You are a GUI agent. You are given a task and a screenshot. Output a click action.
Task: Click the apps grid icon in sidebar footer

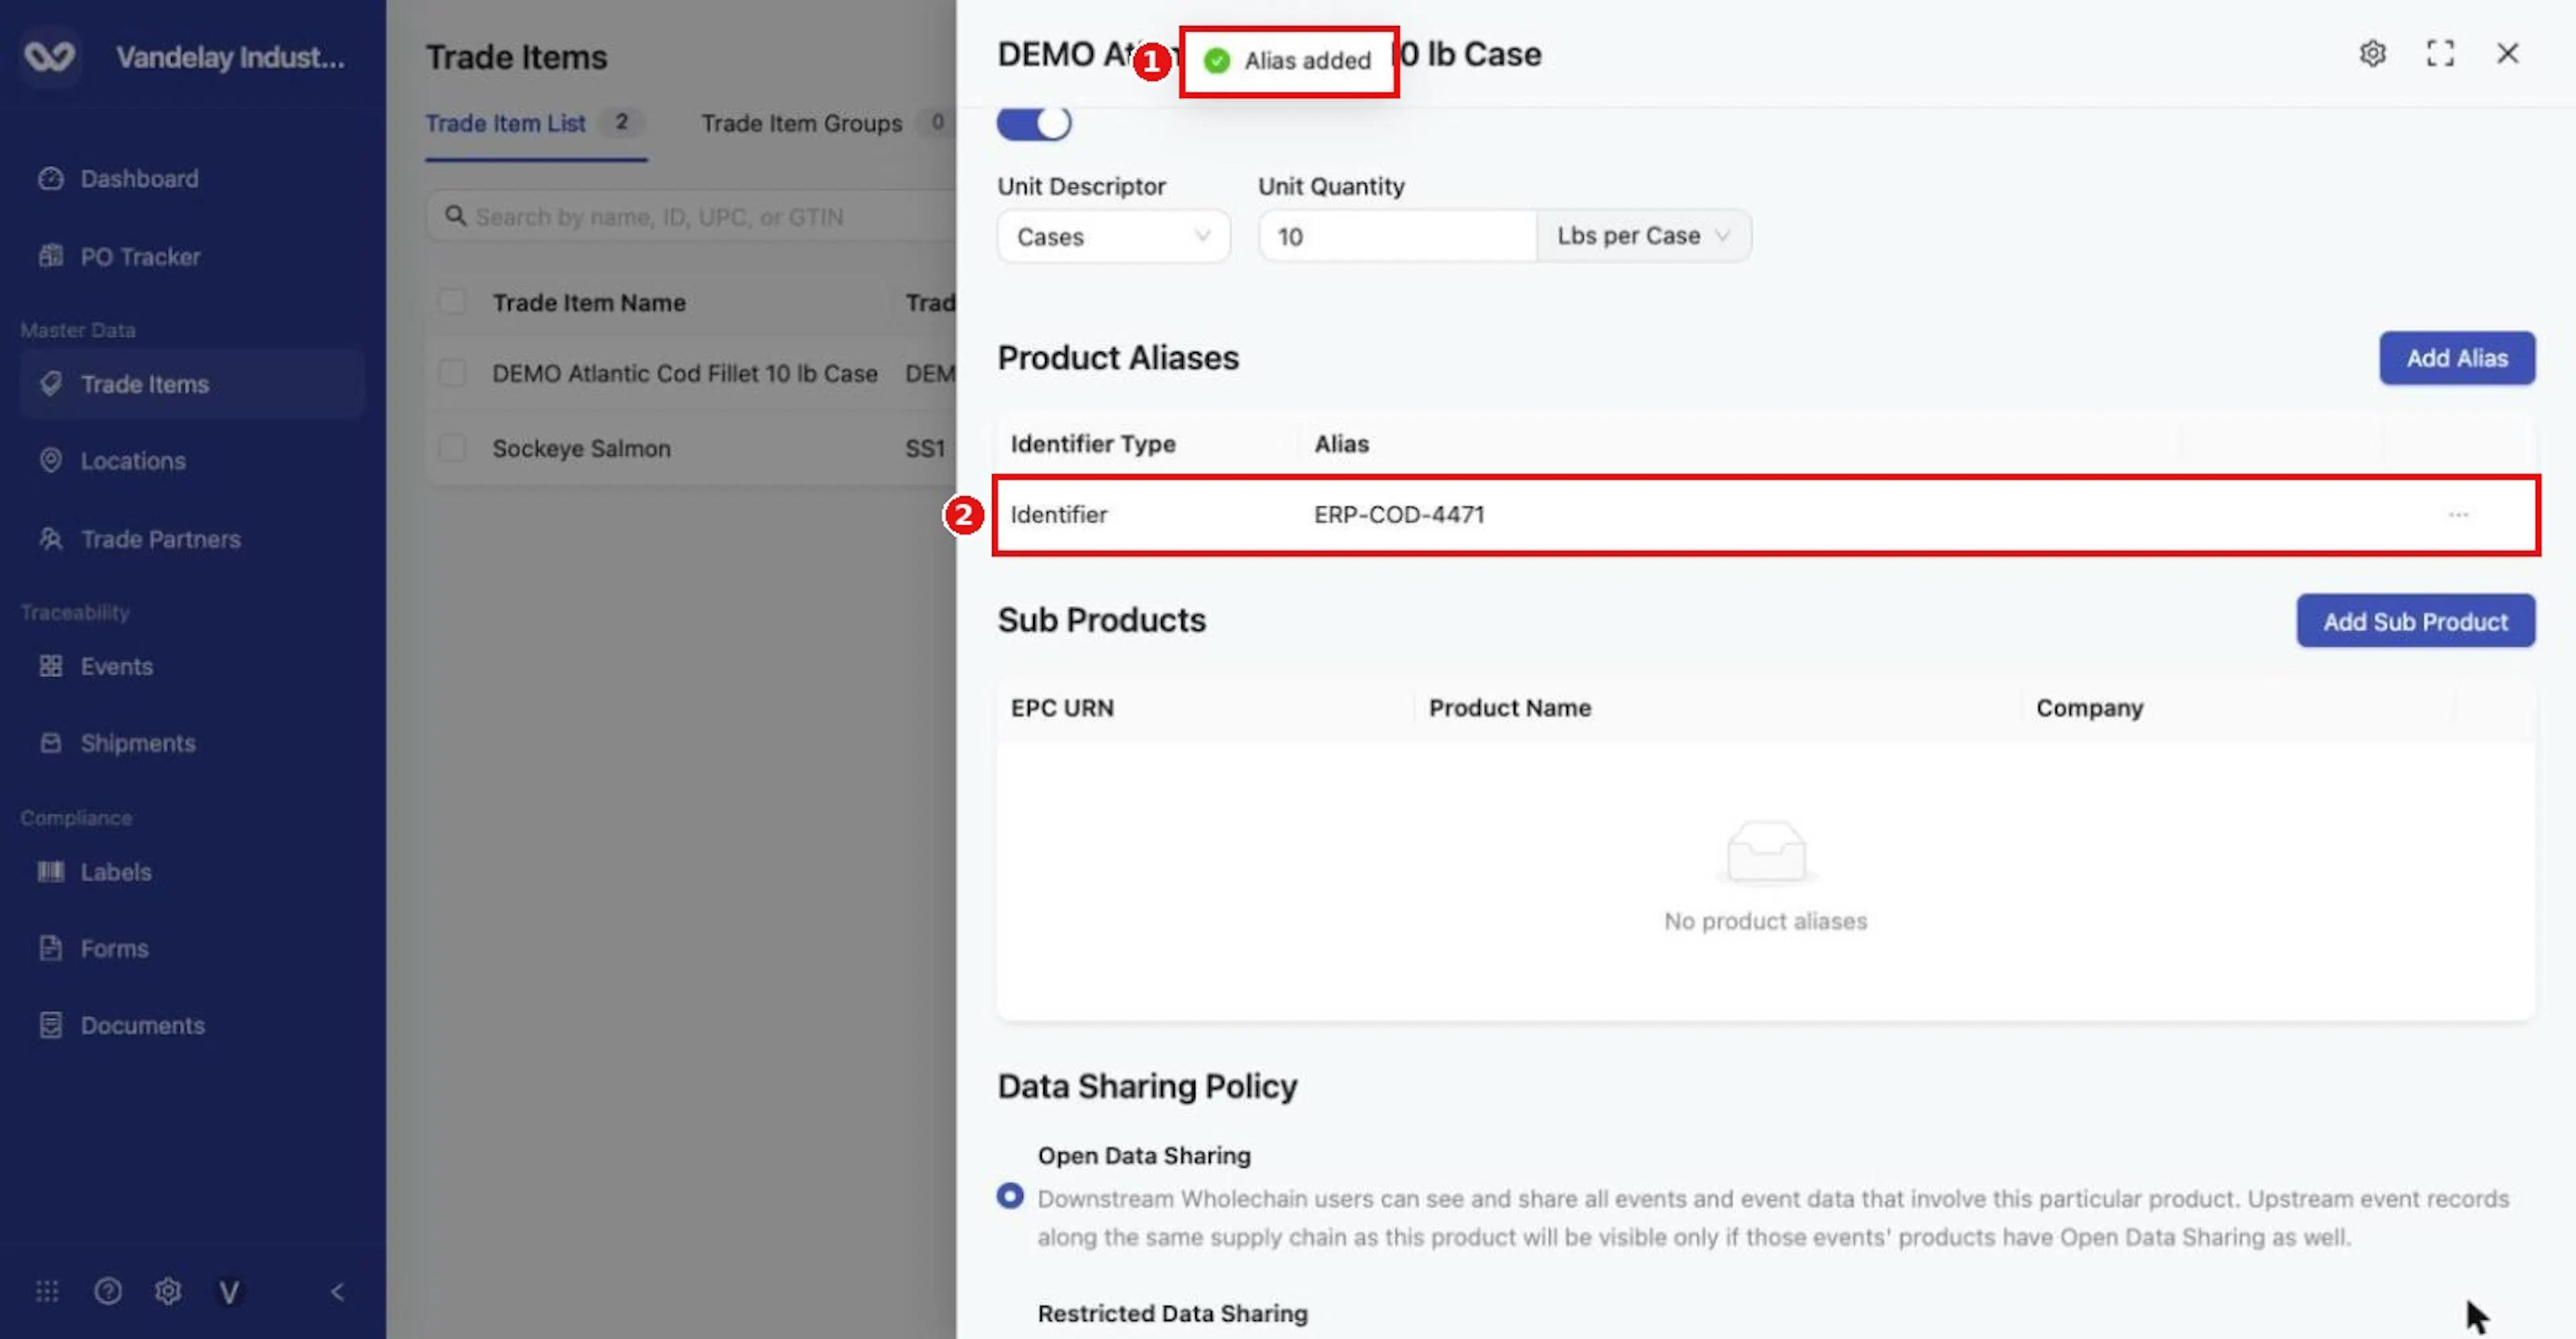(47, 1291)
